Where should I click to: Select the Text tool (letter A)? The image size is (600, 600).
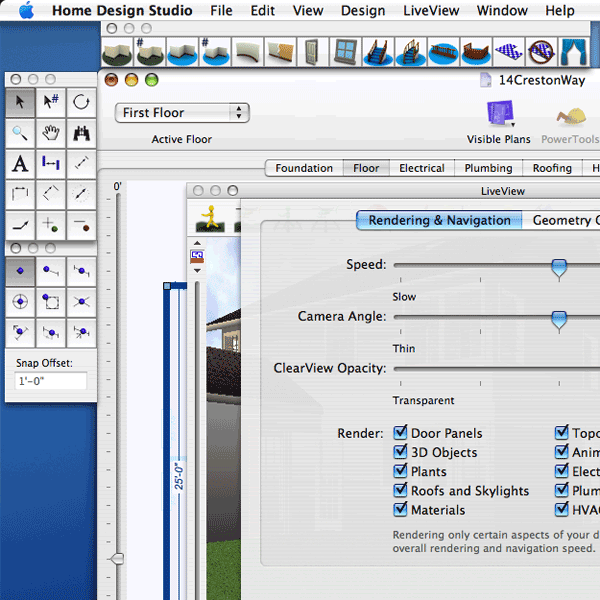pos(21,163)
